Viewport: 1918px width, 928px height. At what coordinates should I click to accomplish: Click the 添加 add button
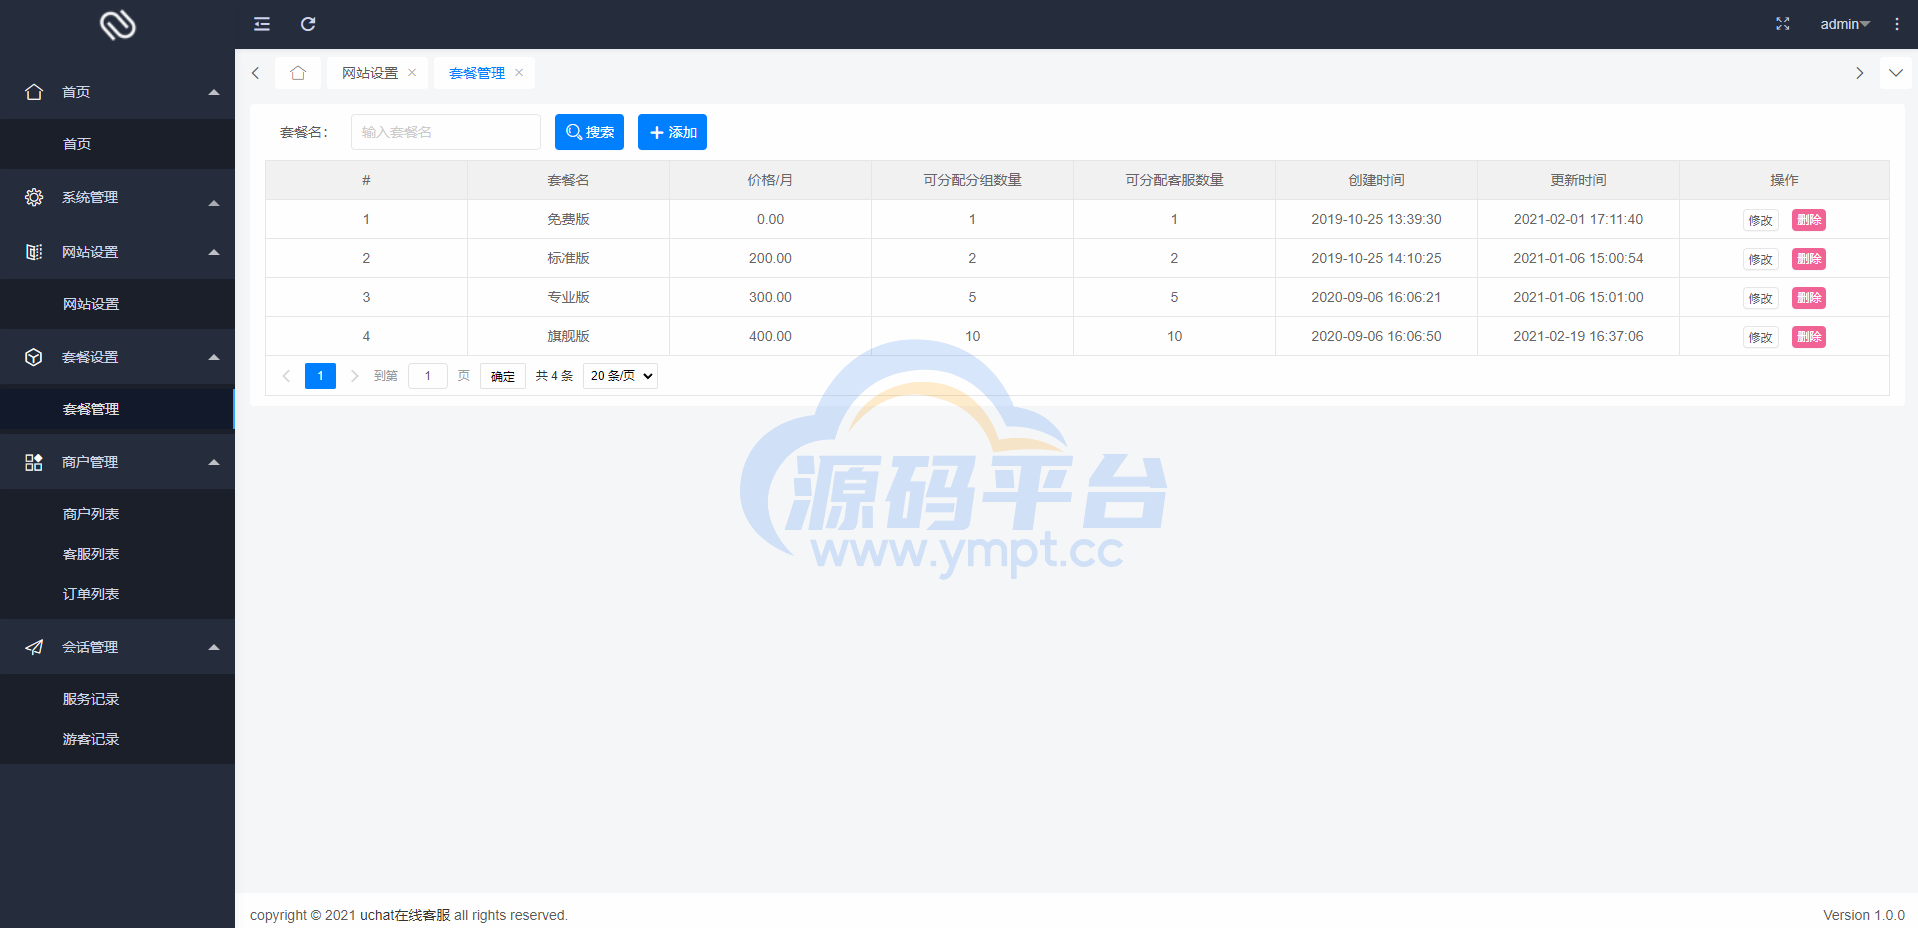click(x=672, y=132)
